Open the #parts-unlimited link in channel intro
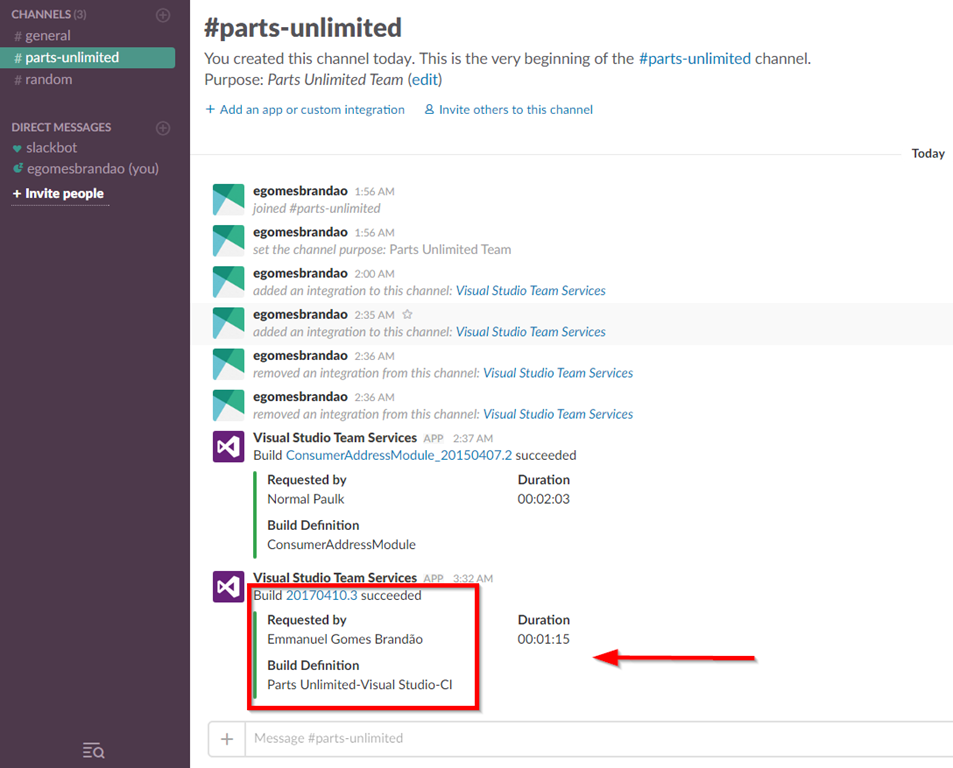 (x=695, y=58)
